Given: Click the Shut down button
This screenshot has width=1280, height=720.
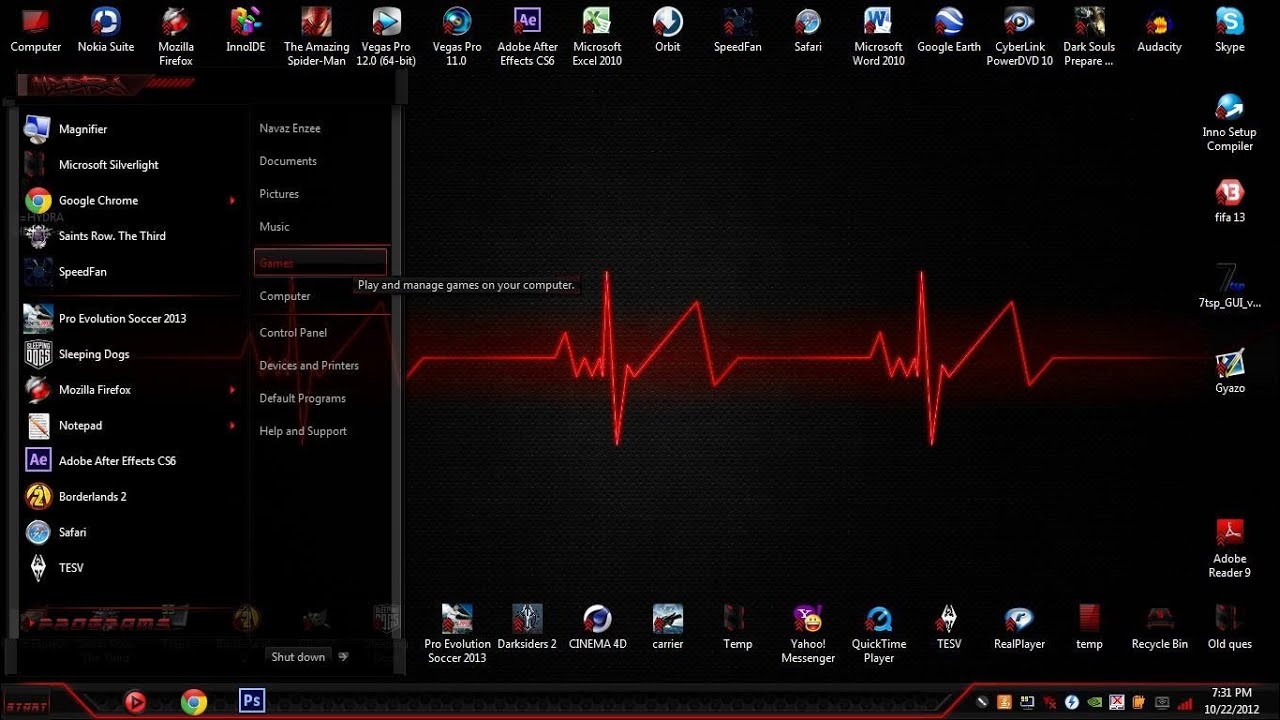Looking at the screenshot, I should tap(298, 657).
